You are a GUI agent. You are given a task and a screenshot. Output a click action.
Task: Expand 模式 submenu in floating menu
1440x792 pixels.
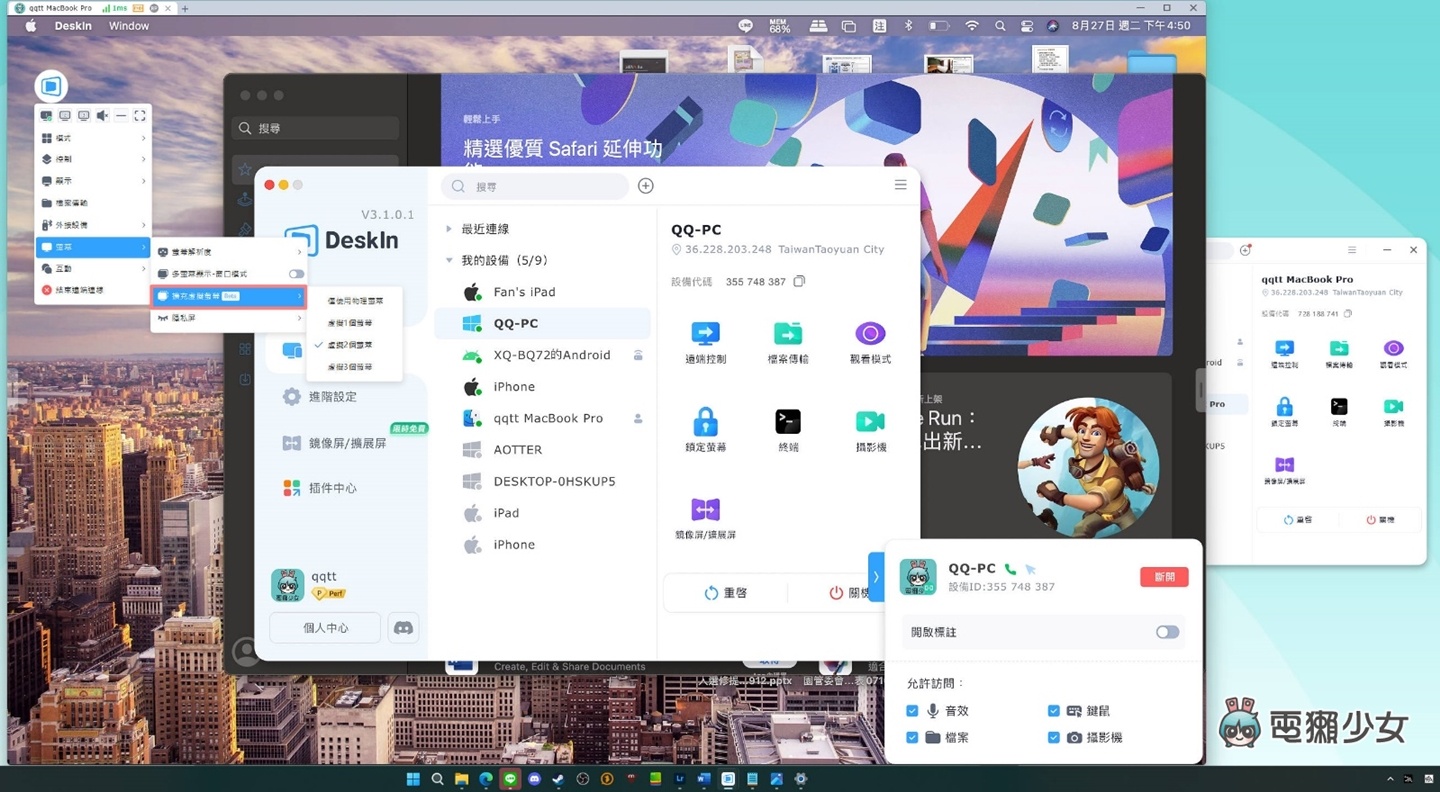(x=92, y=138)
